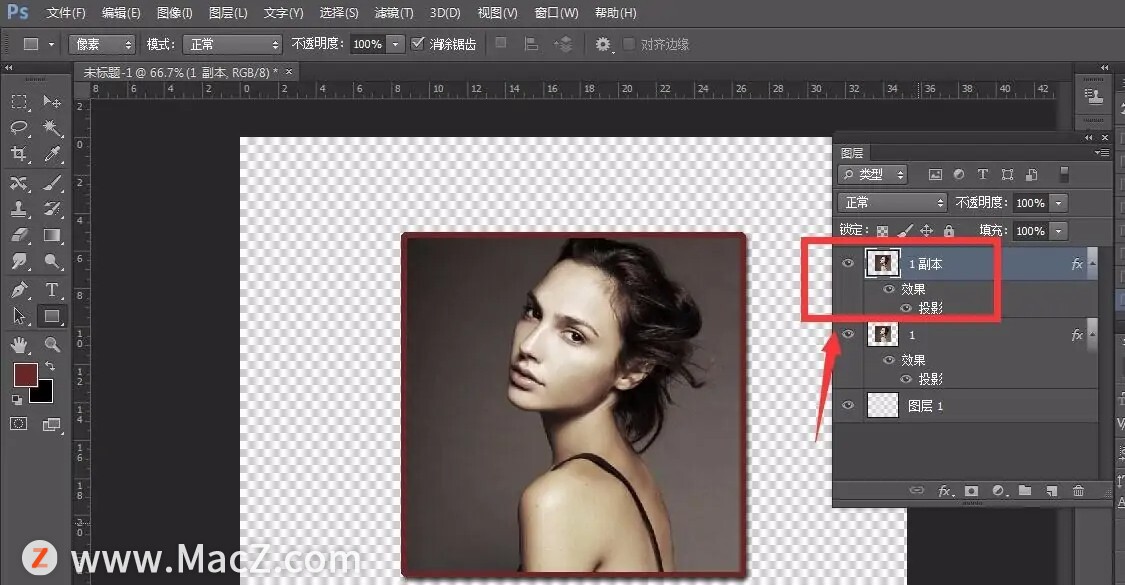This screenshot has width=1125, height=585.
Task: Toggle visibility of 图层 1
Action: (849, 405)
